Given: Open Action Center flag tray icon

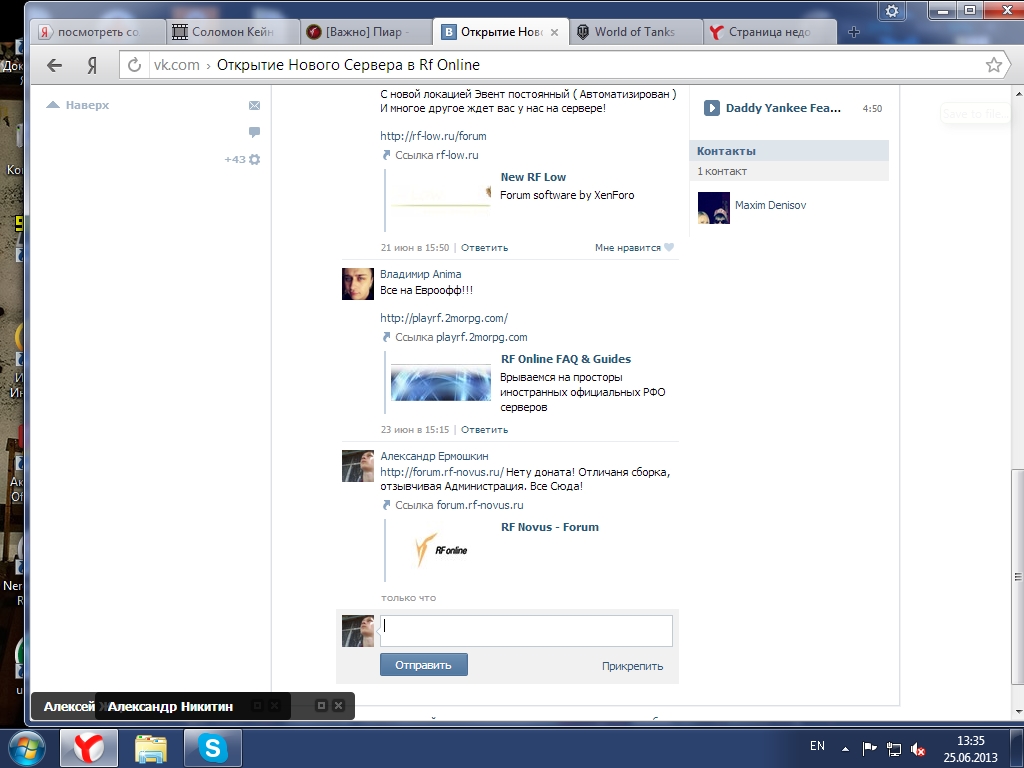Looking at the screenshot, I should 869,748.
